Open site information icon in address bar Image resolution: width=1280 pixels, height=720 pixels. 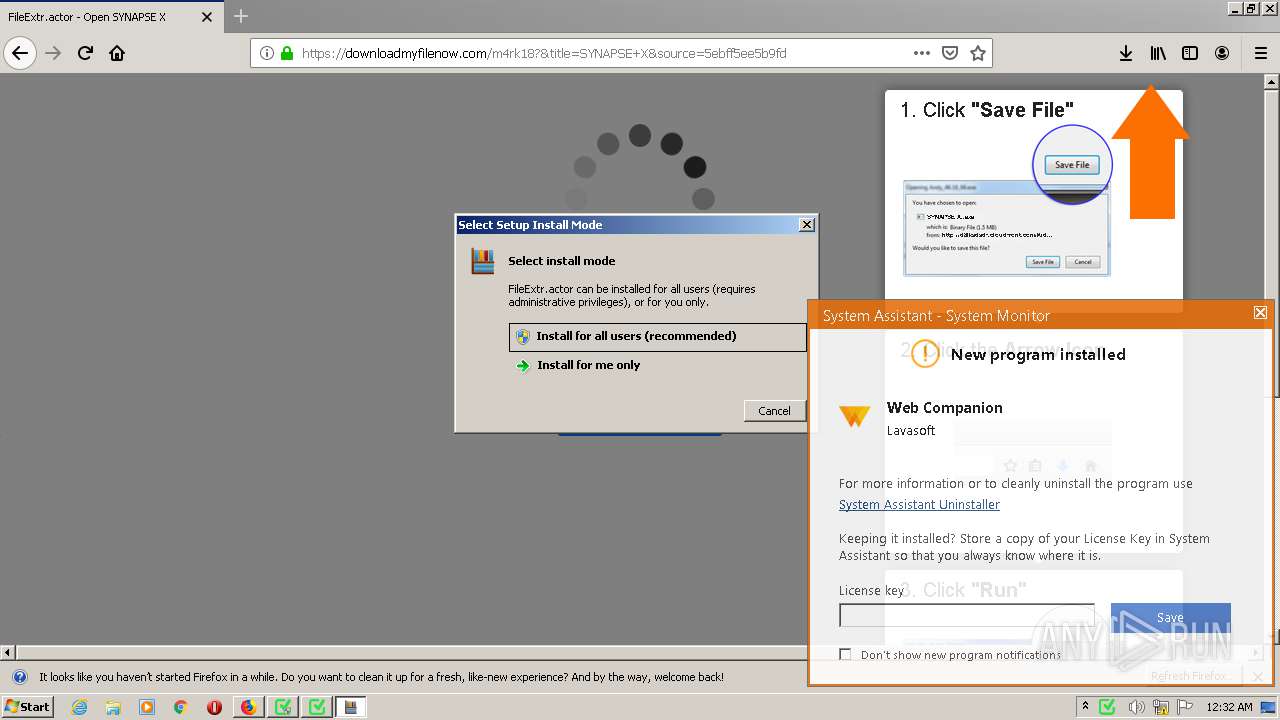267,53
